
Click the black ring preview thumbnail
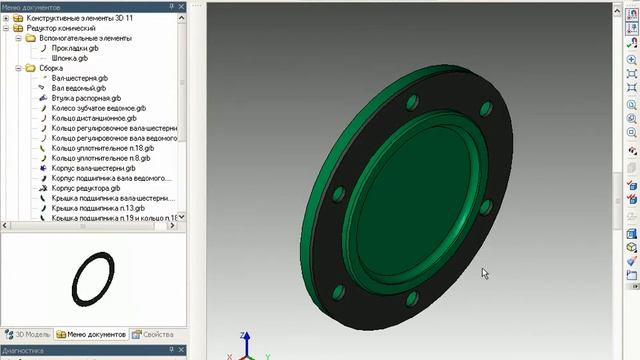click(x=93, y=279)
